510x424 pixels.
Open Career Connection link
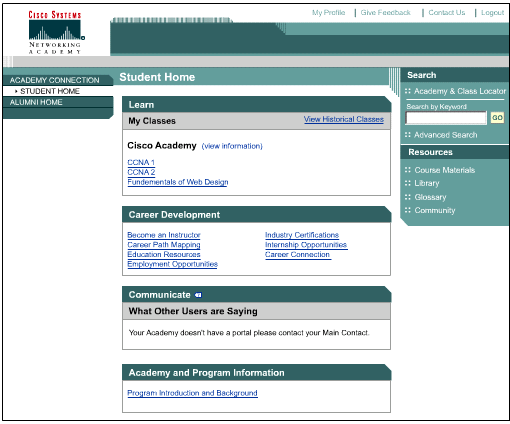(x=297, y=254)
